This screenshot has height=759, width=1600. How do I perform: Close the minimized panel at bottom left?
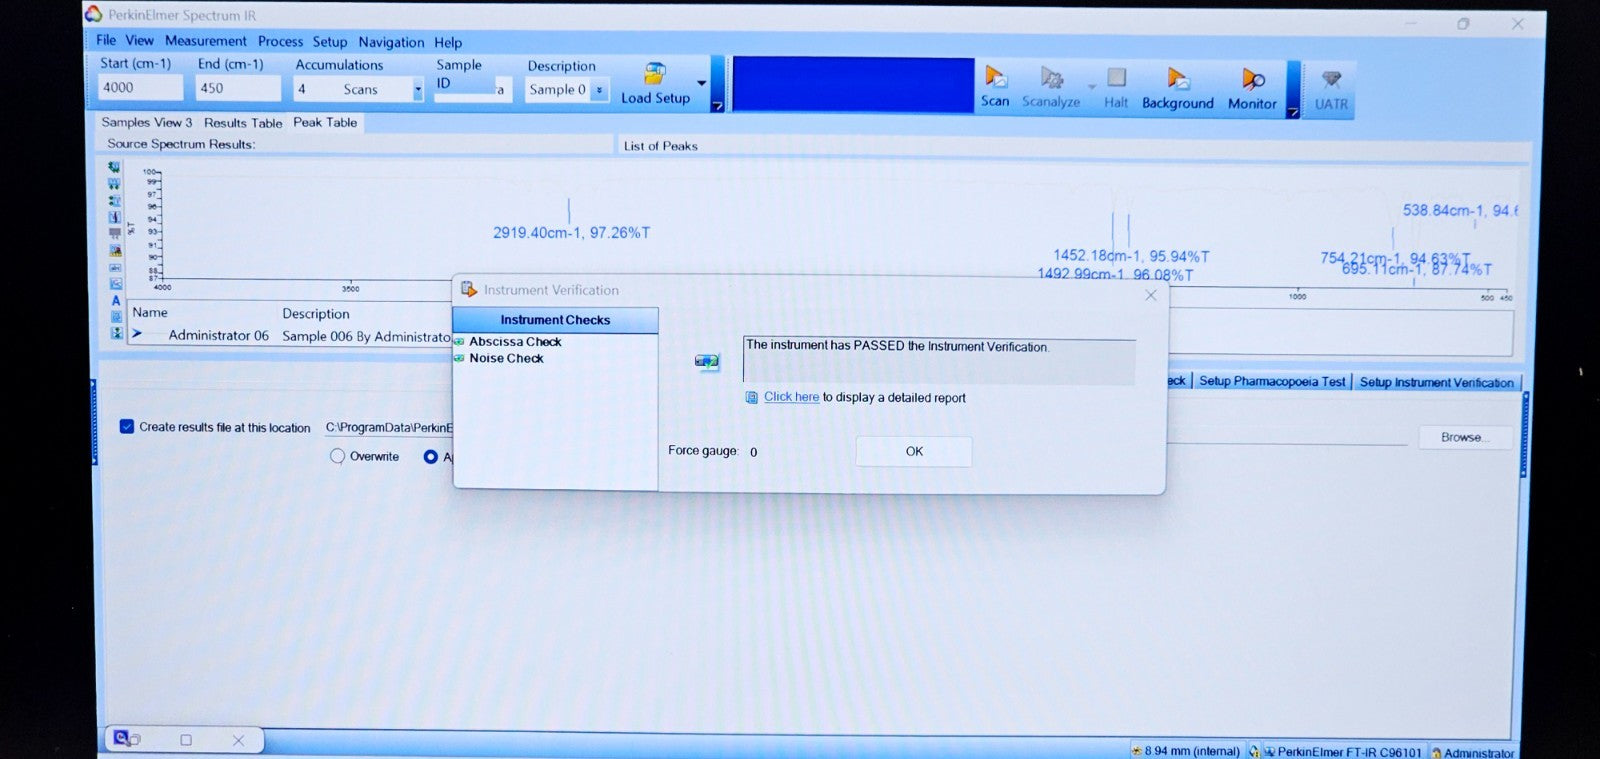coord(238,740)
